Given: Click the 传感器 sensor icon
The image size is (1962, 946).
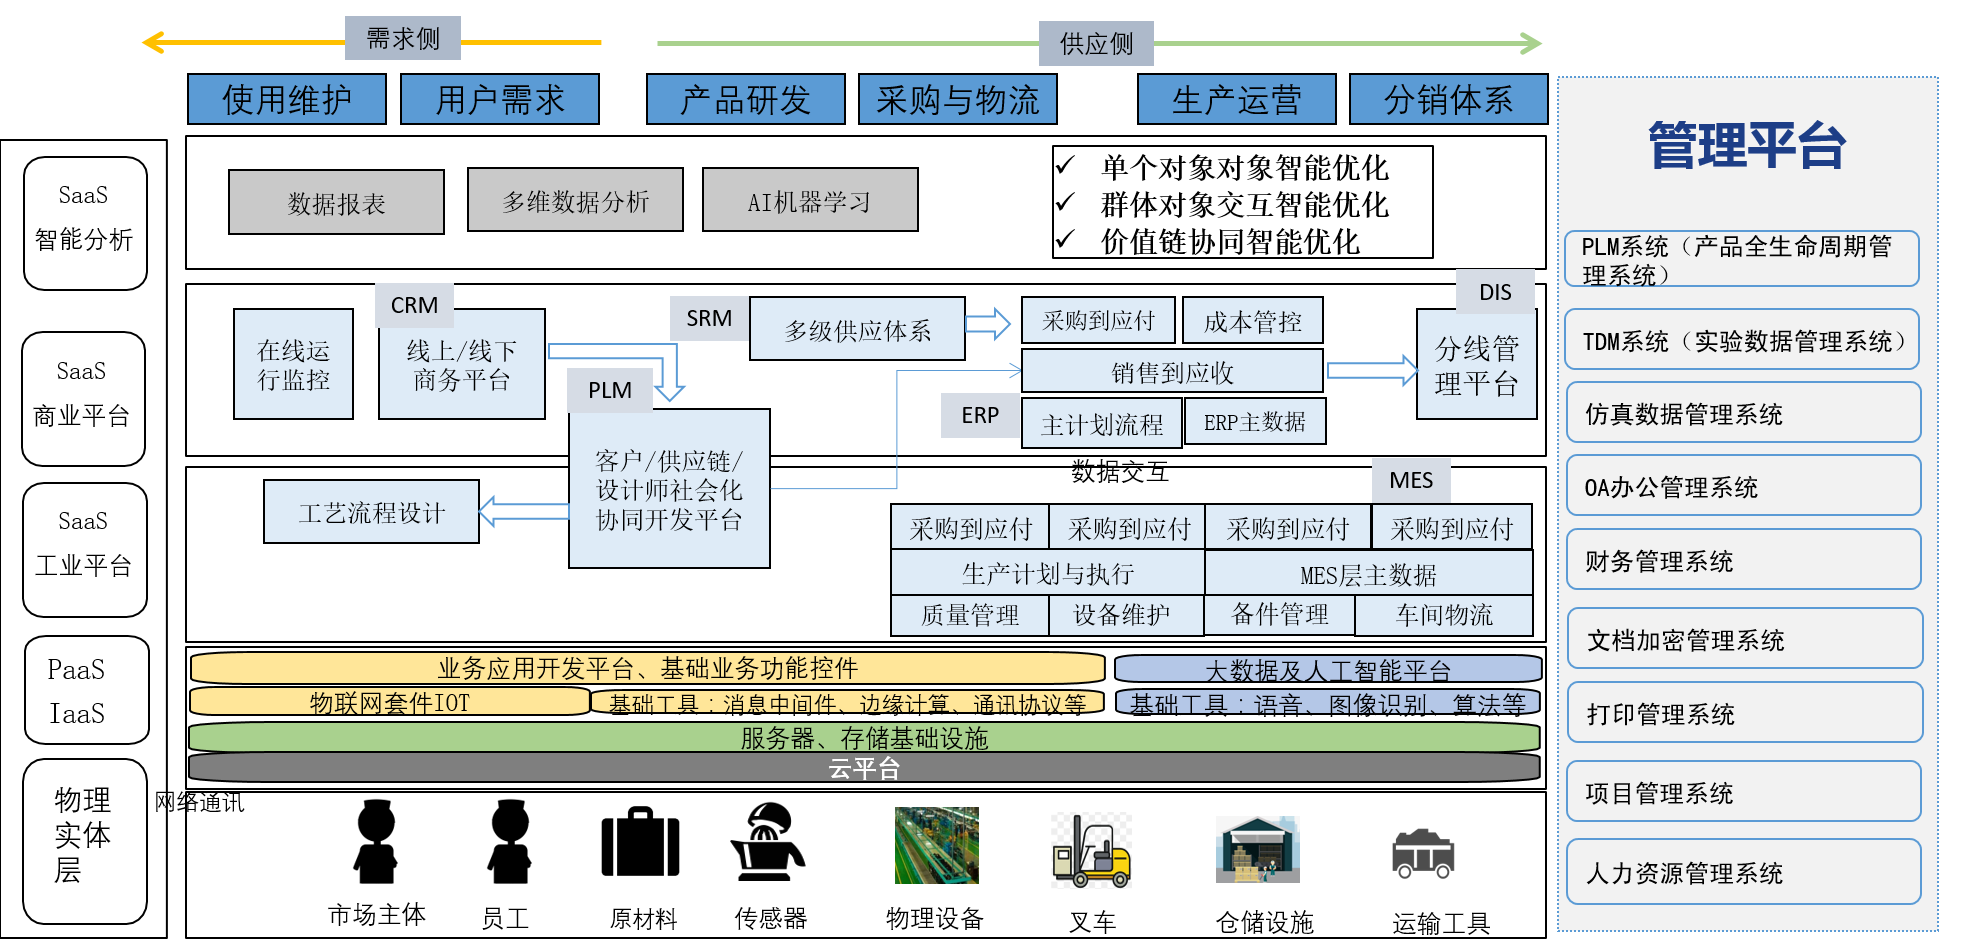Looking at the screenshot, I should pos(767,841).
